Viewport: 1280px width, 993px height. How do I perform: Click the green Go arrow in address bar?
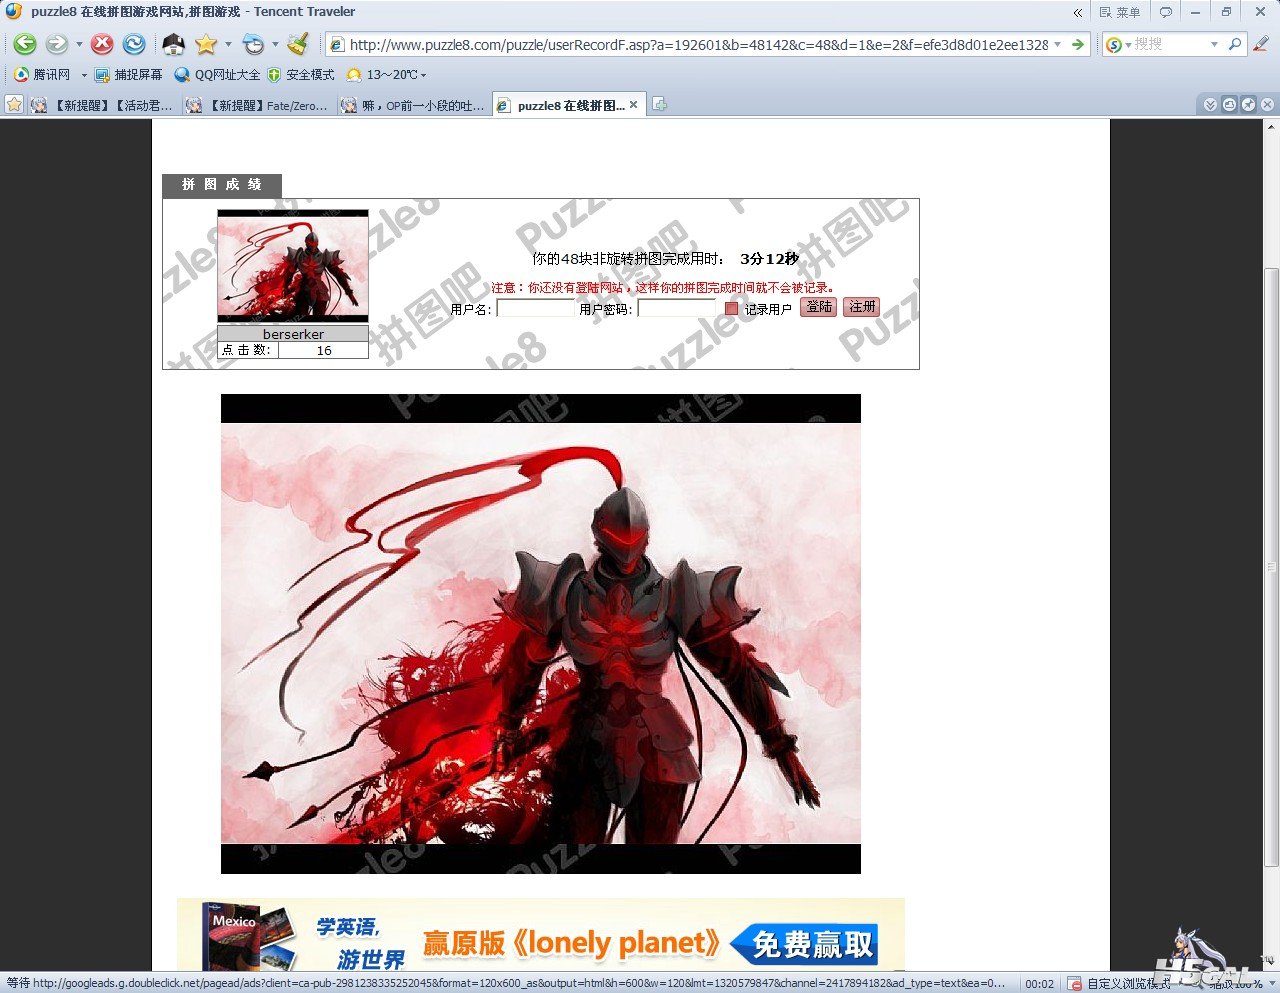tap(1078, 44)
